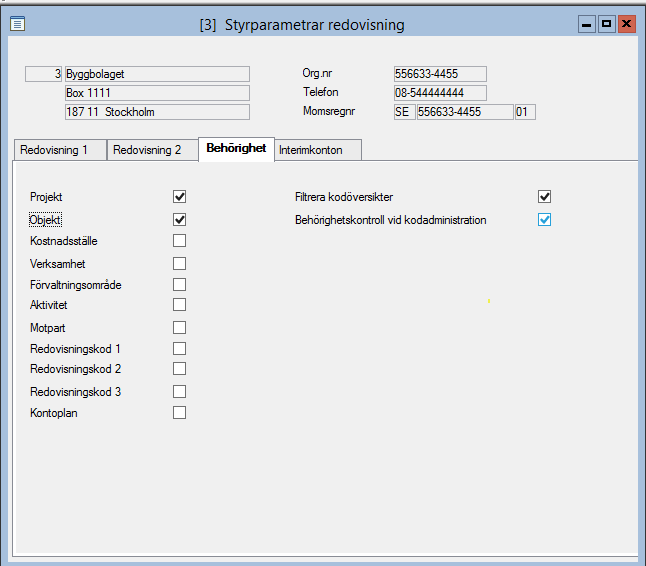This screenshot has width=646, height=566.
Task: Click the Kontoplan label text
Action: (54, 413)
